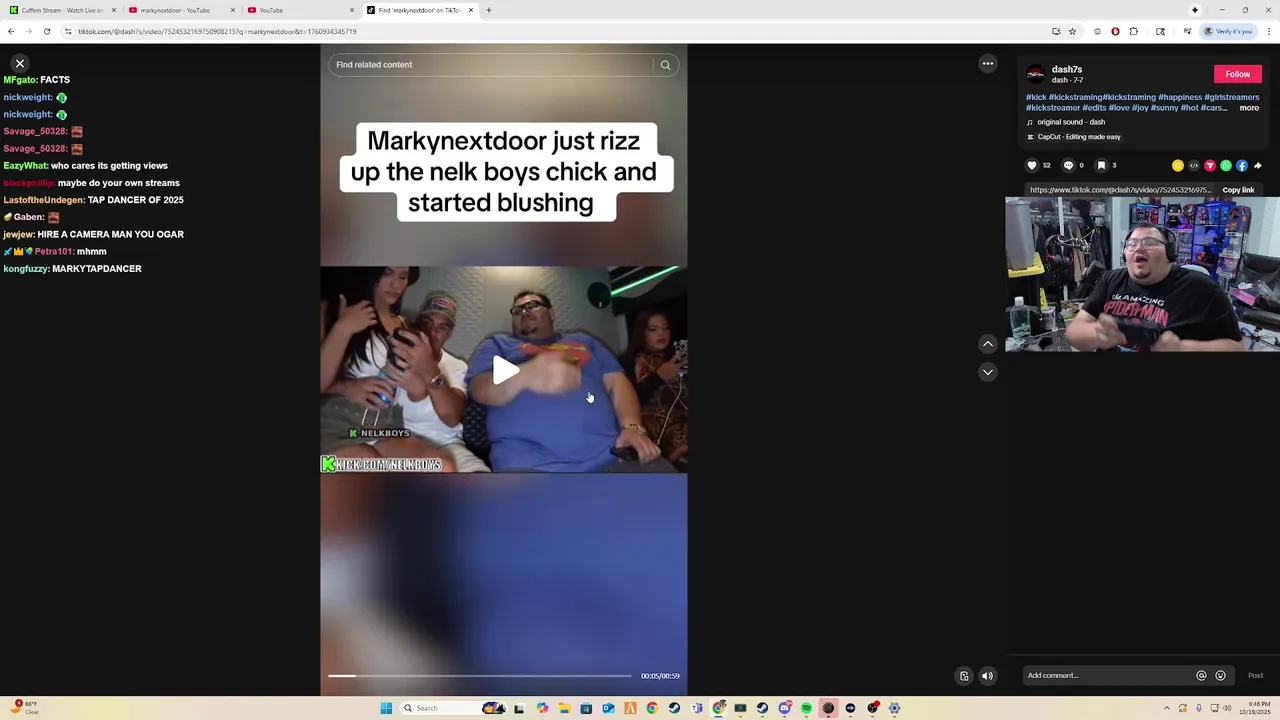
Task: Open the dash7s profile avatar
Action: coord(1036,74)
